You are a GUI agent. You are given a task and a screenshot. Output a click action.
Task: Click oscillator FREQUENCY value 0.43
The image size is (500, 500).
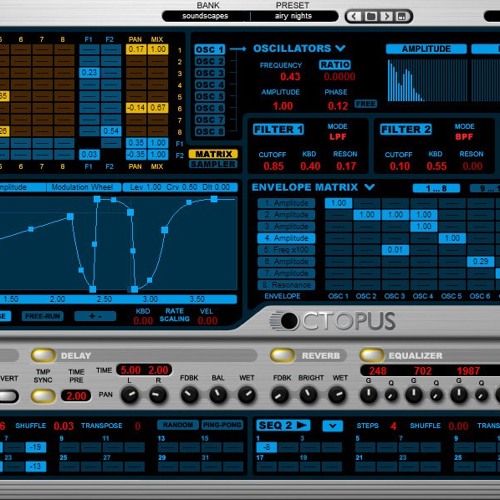[290, 77]
